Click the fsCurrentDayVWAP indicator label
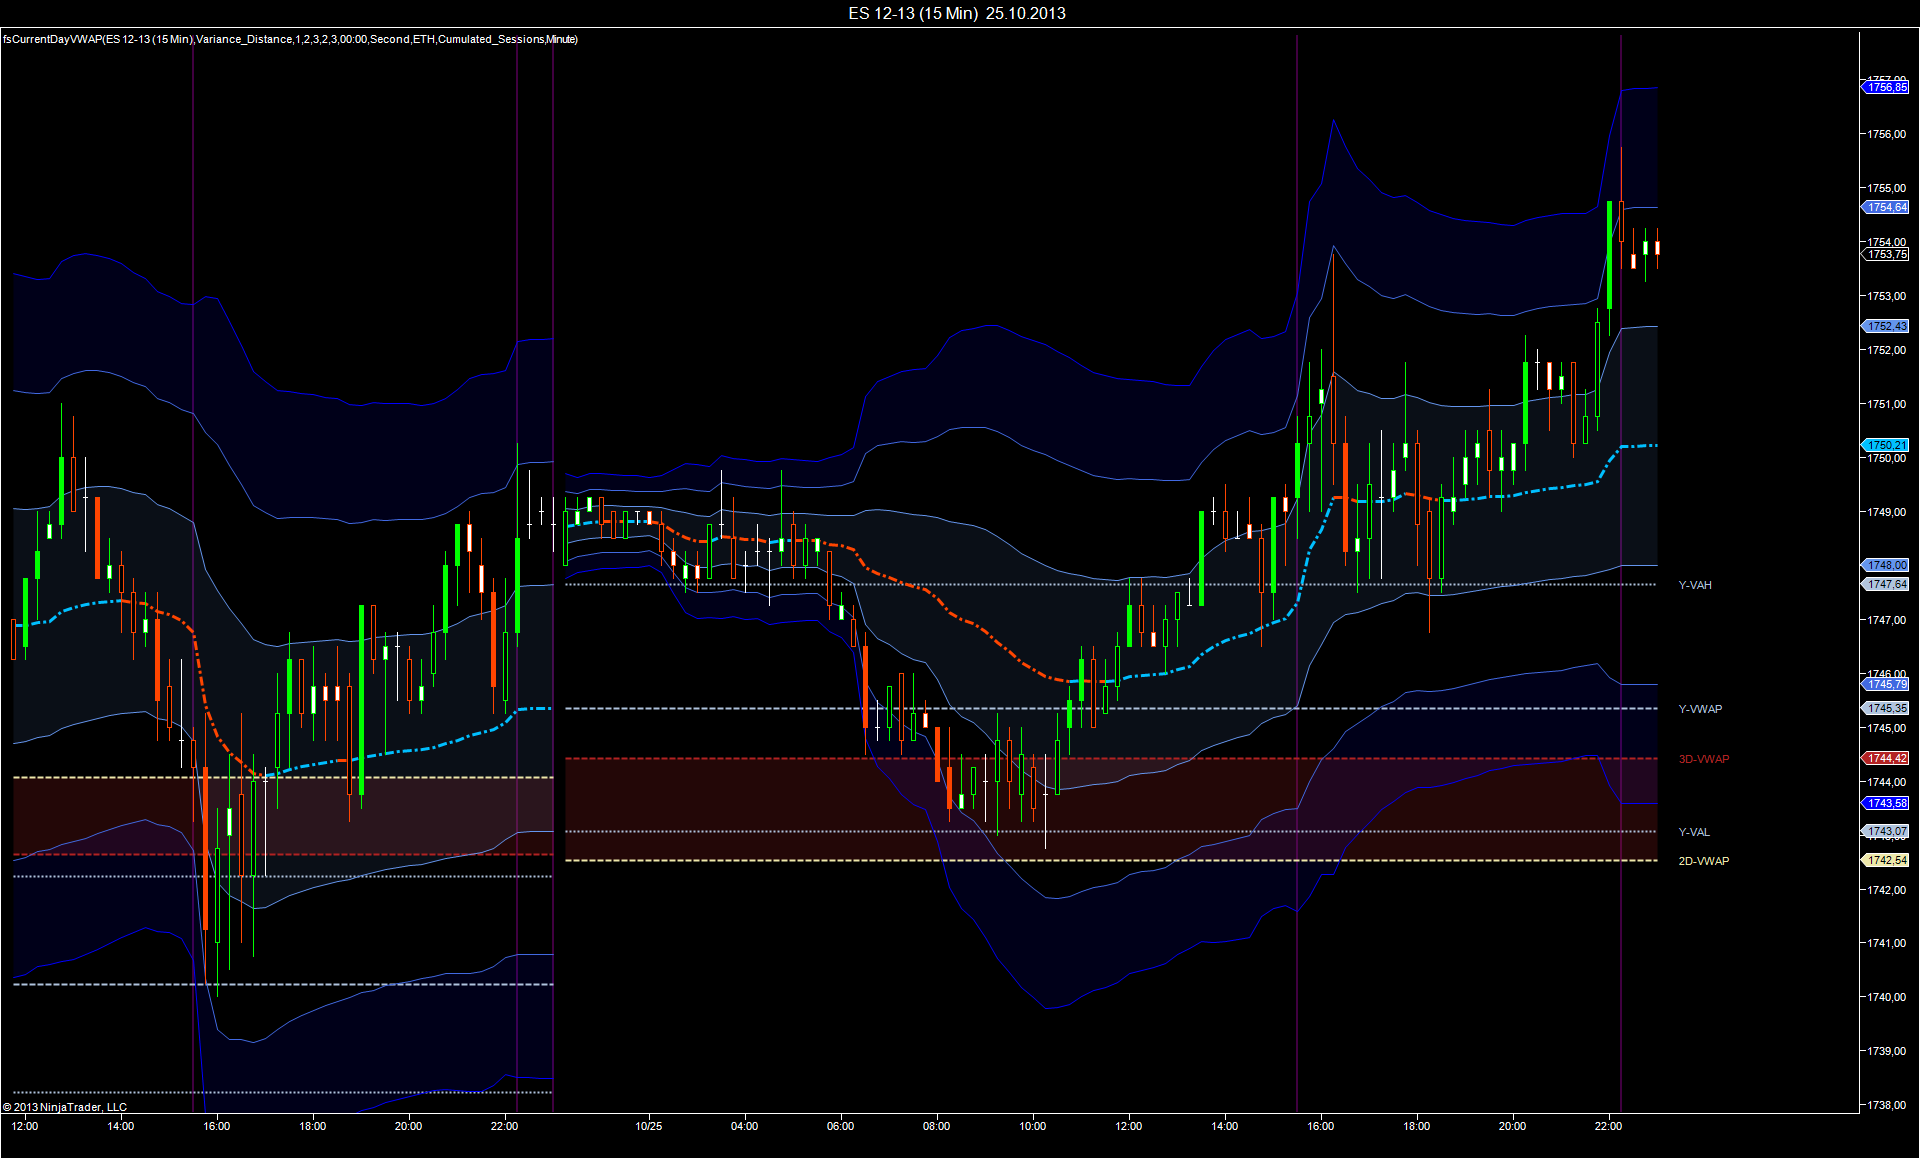Viewport: 1920px width, 1159px height. [x=290, y=39]
